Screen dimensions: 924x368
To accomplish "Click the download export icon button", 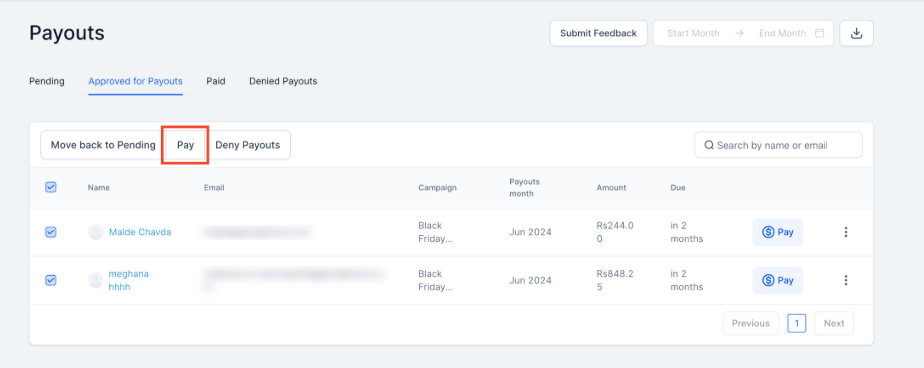I will 856,33.
